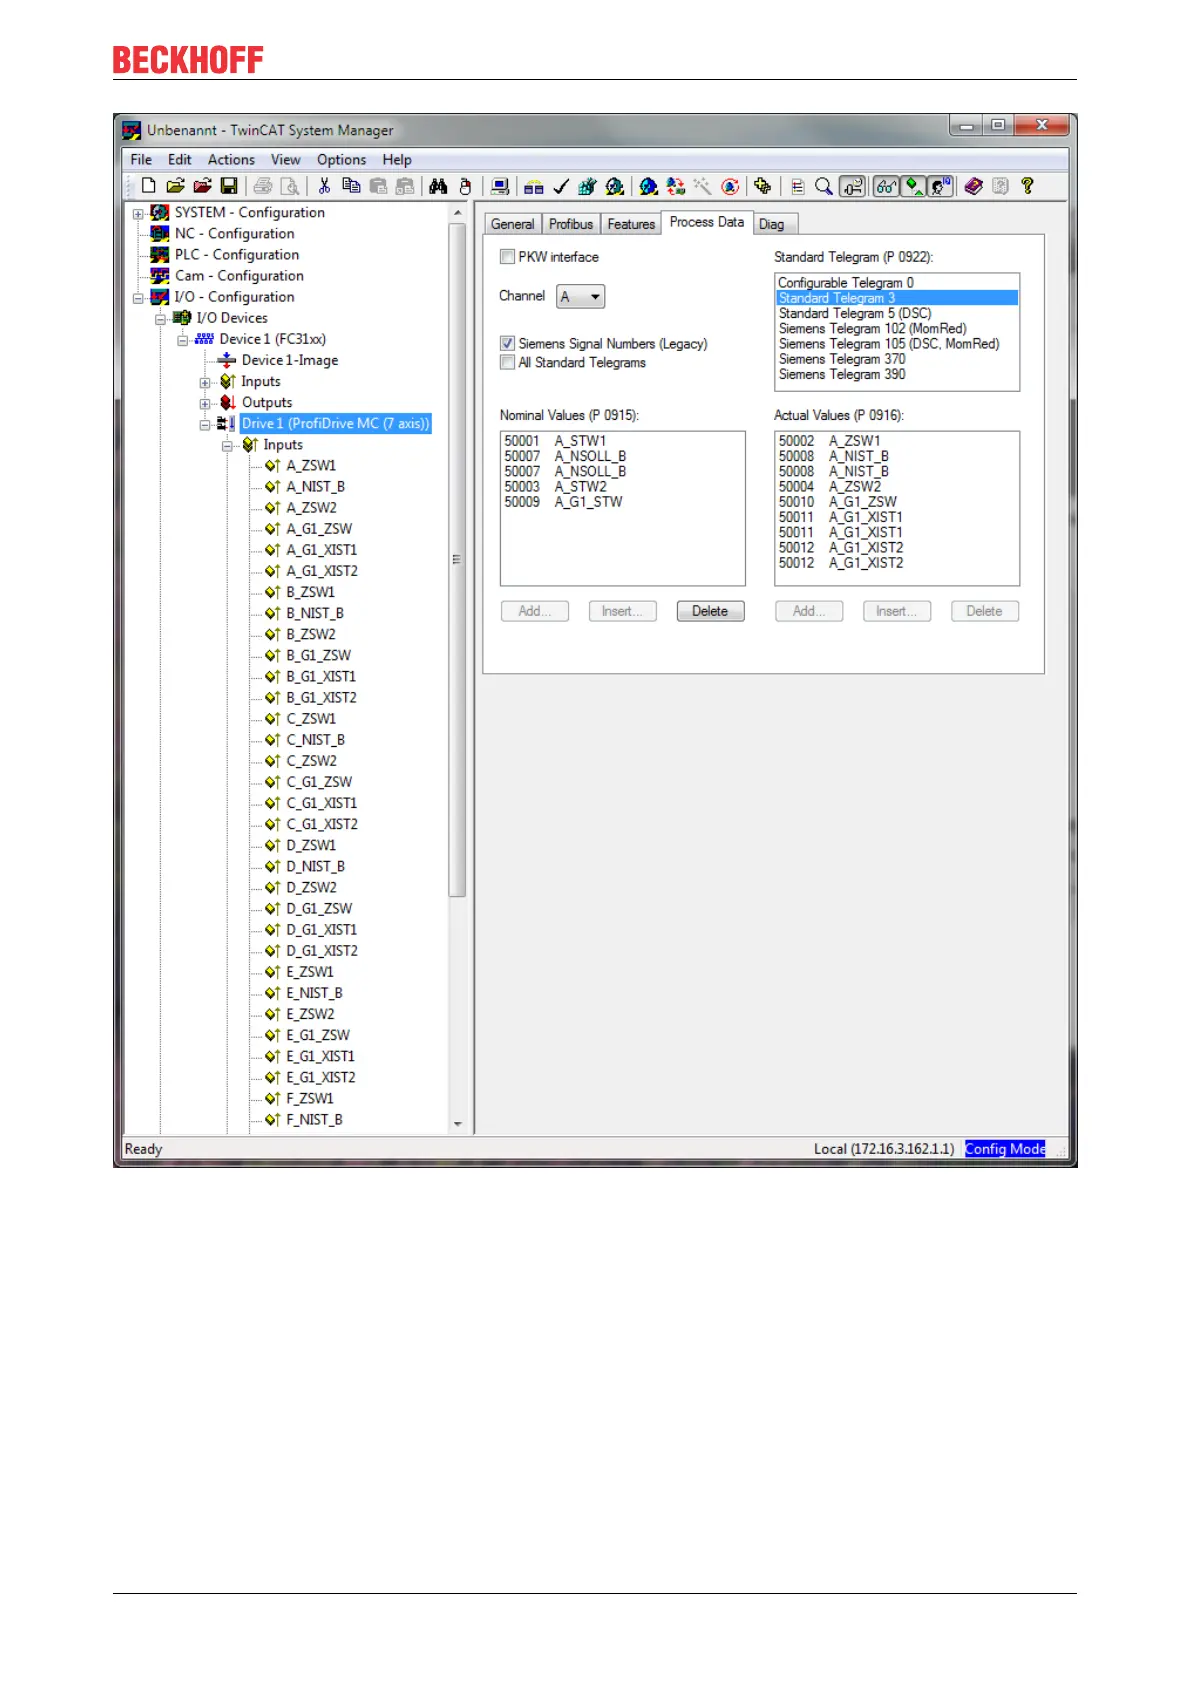This screenshot has height=1684, width=1191.
Task: Click the Generate Mappings toolbar icon
Action: 534,186
